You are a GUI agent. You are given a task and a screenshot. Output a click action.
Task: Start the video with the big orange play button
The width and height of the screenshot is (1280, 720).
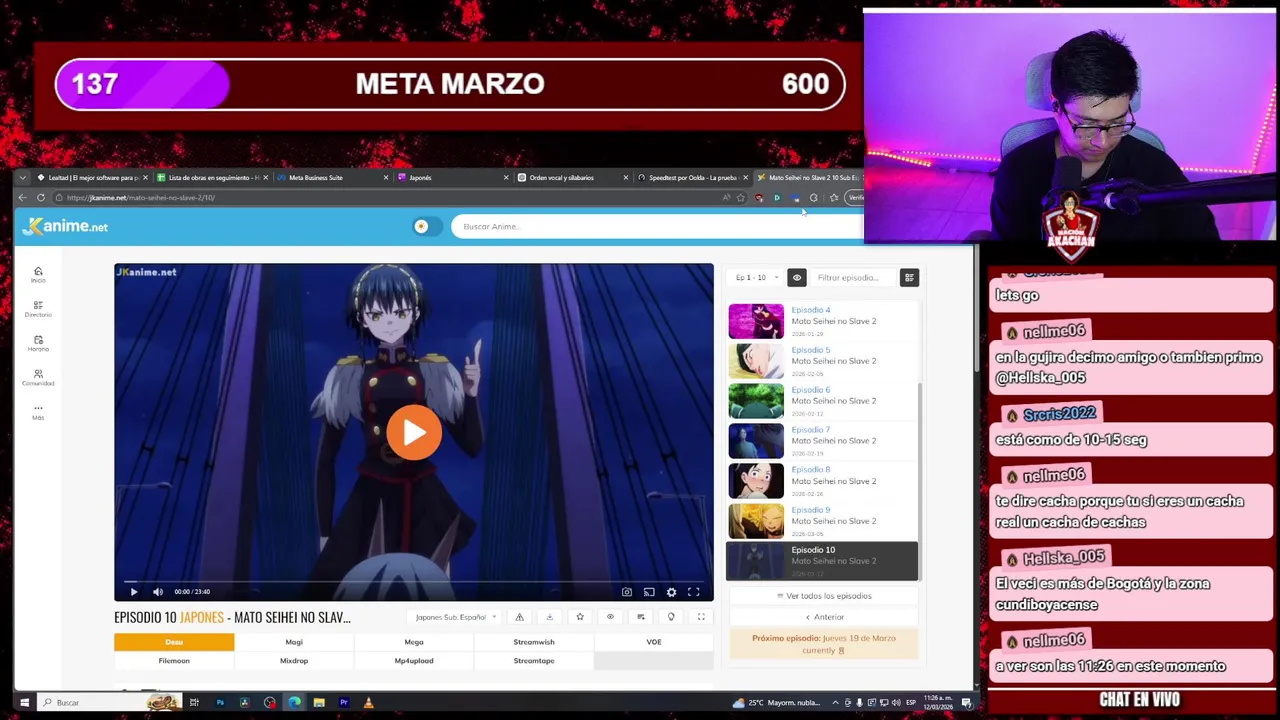pos(414,432)
